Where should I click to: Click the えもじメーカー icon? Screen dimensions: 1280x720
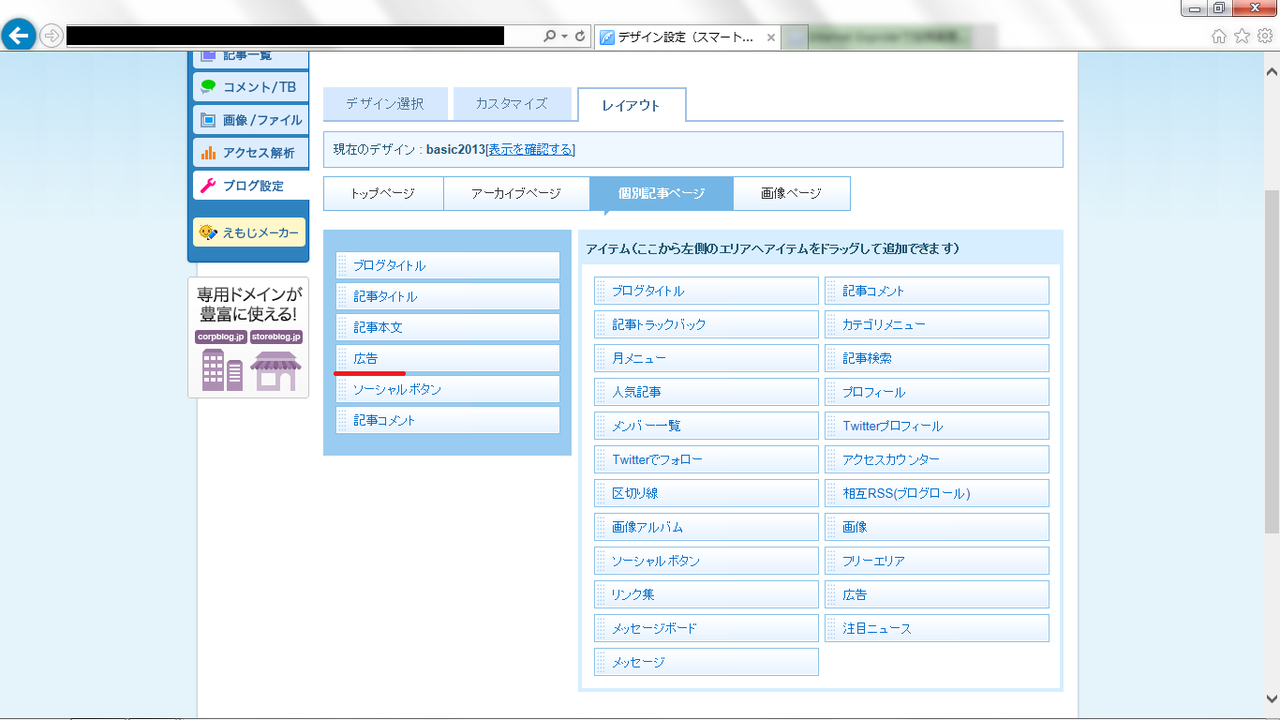(x=208, y=232)
